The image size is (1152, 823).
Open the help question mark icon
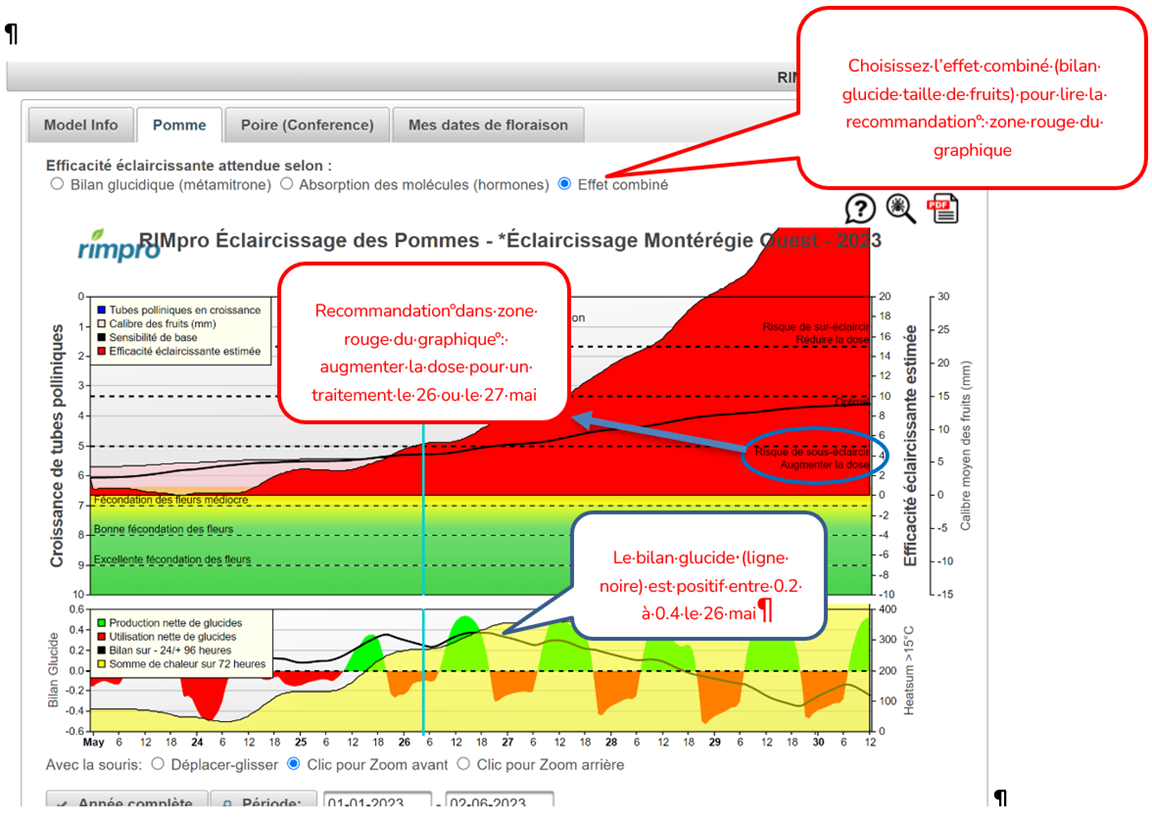[860, 209]
